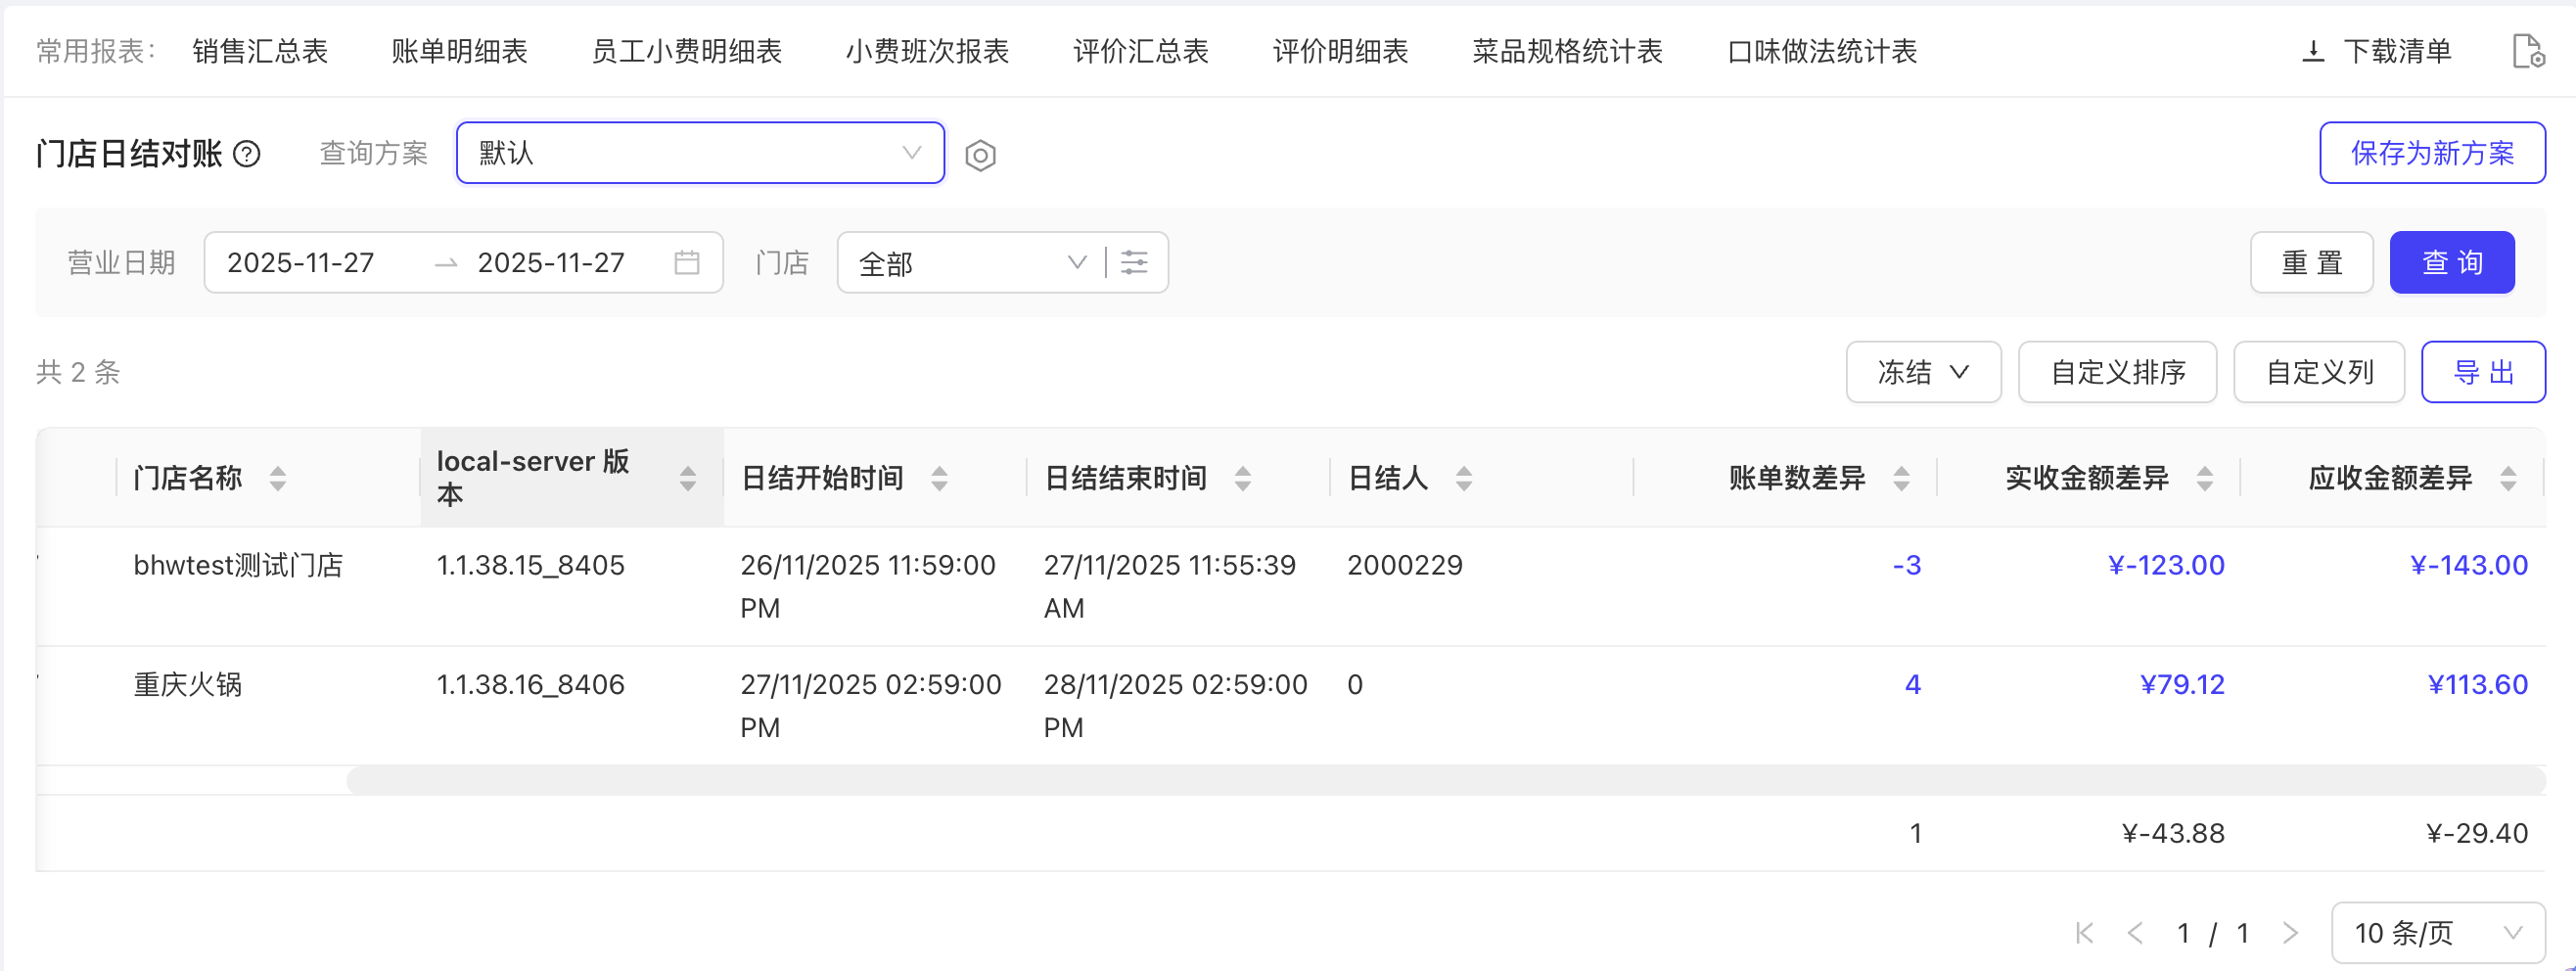This screenshot has height=971, width=2576.
Task: Click the 导出 button
Action: tap(2483, 372)
